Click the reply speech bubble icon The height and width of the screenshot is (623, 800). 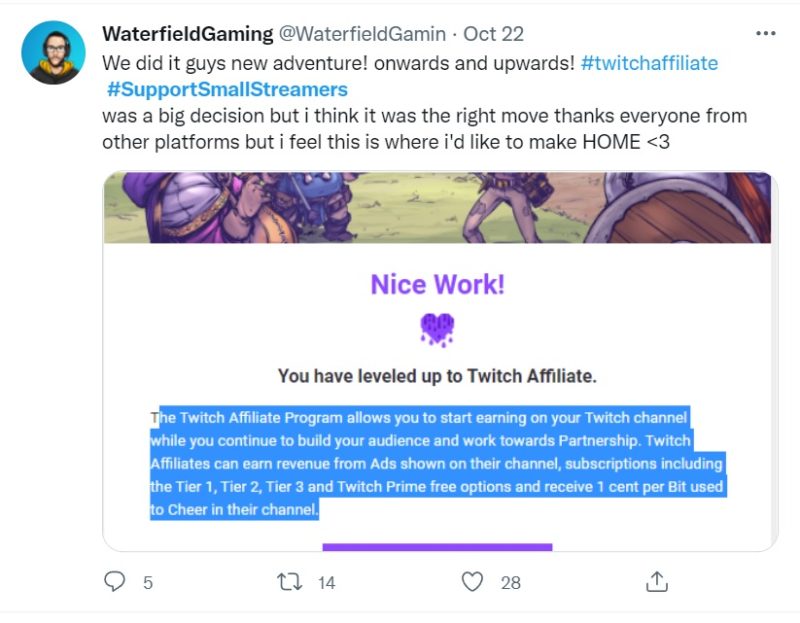(116, 581)
